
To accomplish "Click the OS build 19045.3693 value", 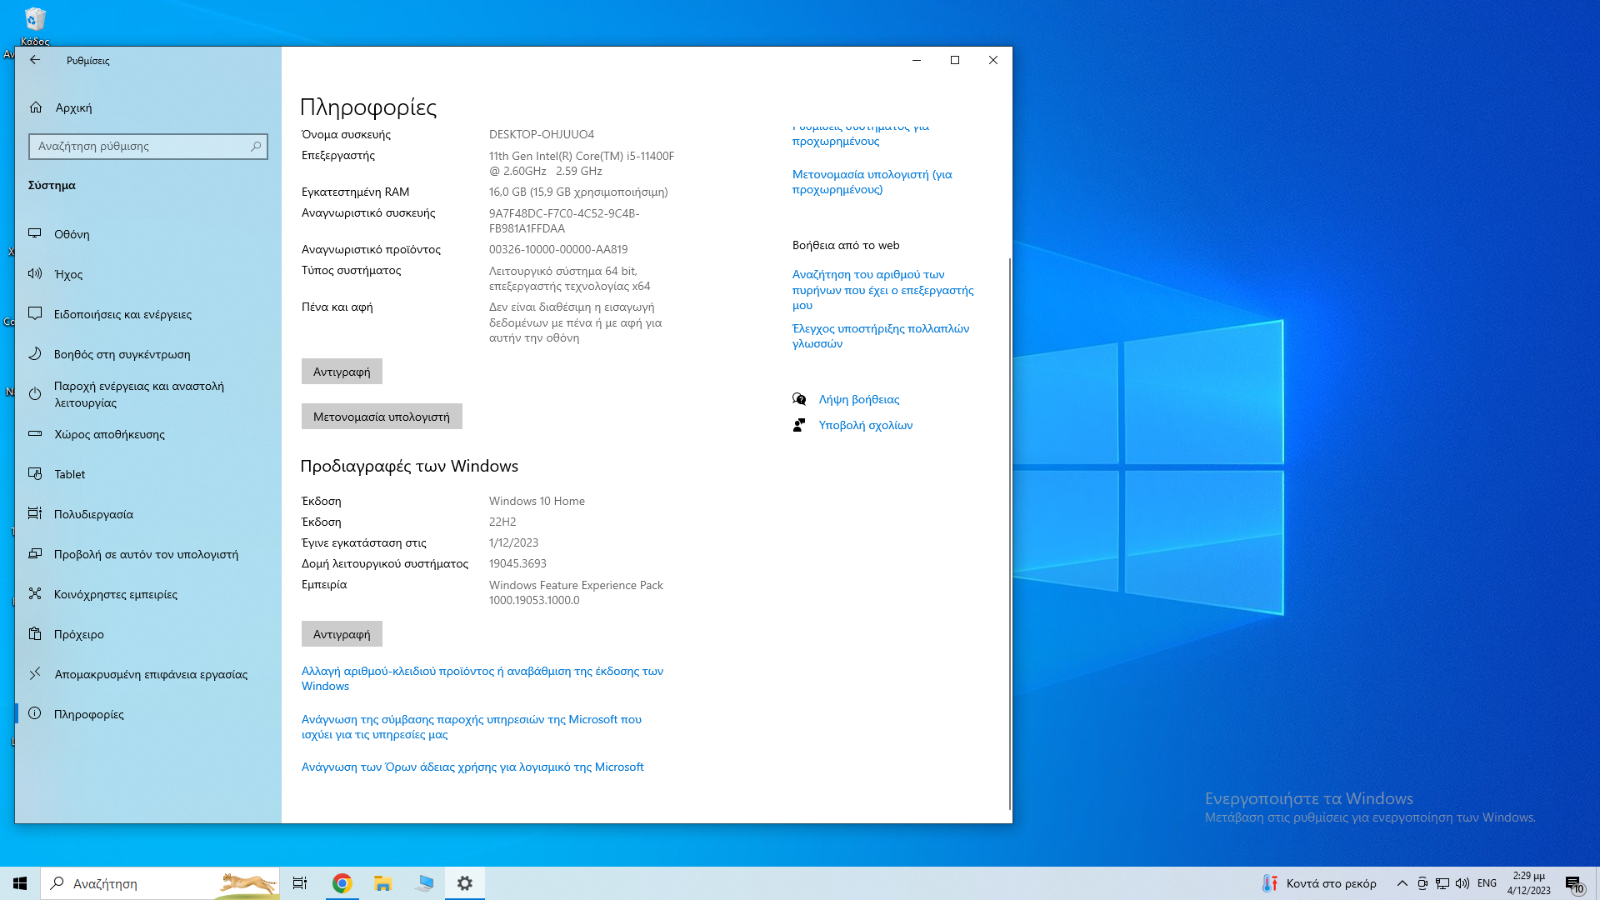I will (518, 564).
